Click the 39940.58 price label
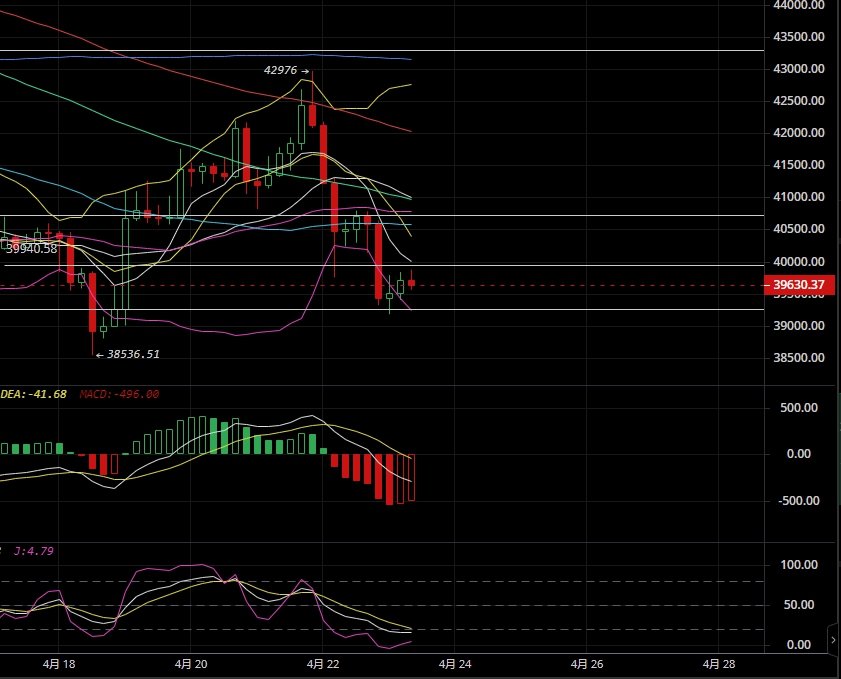The width and height of the screenshot is (841, 679). point(32,248)
